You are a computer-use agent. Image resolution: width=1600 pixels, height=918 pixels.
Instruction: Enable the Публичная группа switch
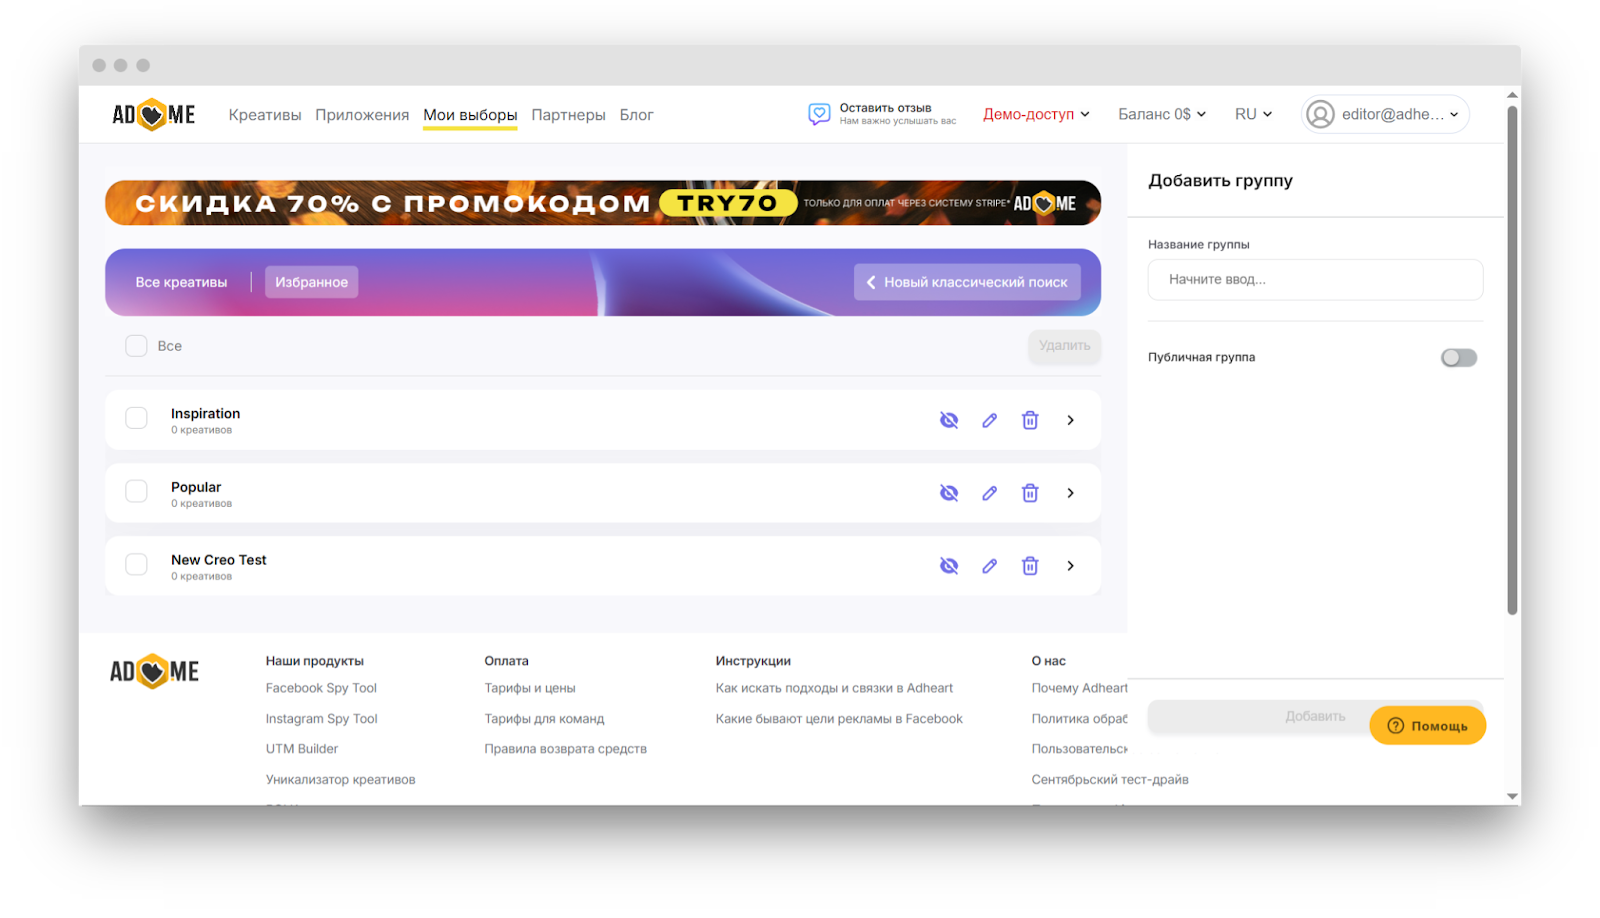tap(1458, 357)
